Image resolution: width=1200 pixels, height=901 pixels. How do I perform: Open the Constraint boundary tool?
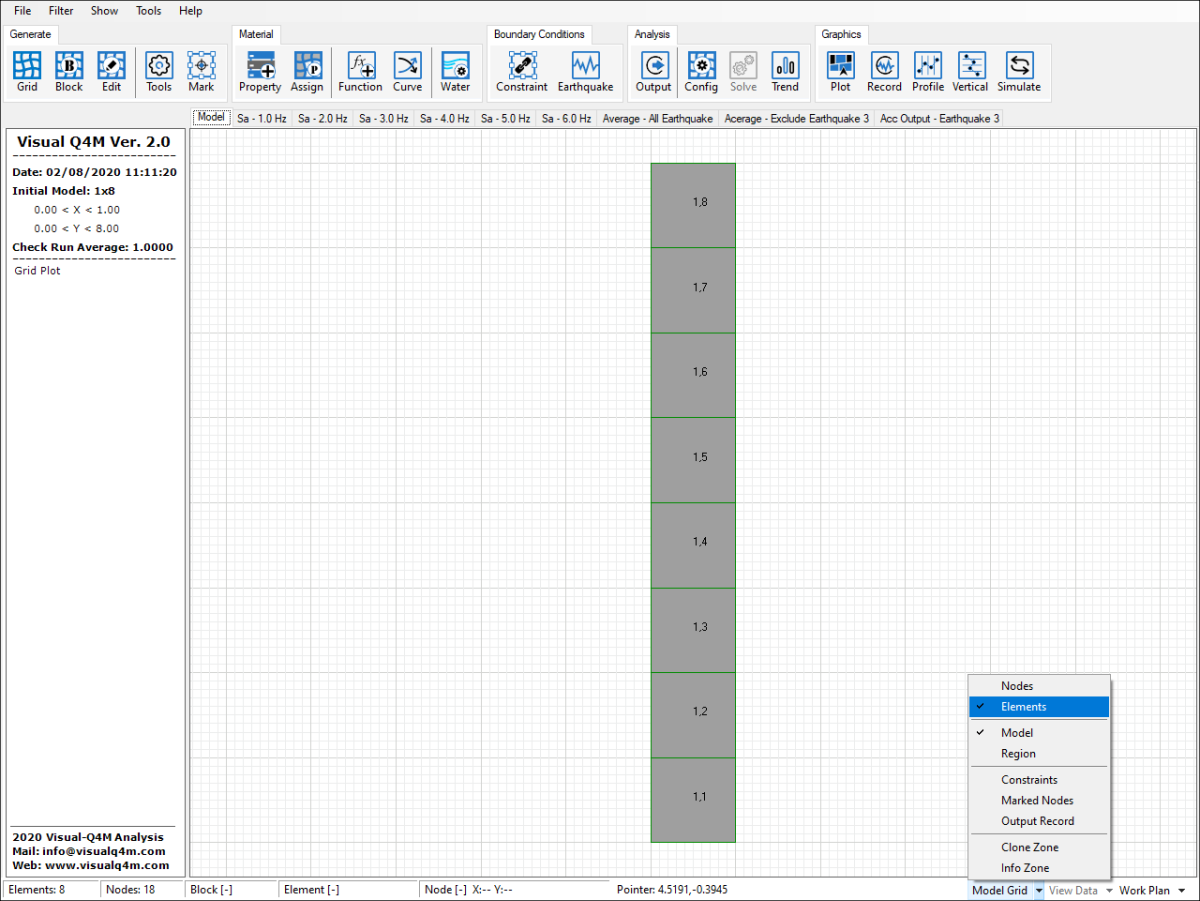coord(522,72)
